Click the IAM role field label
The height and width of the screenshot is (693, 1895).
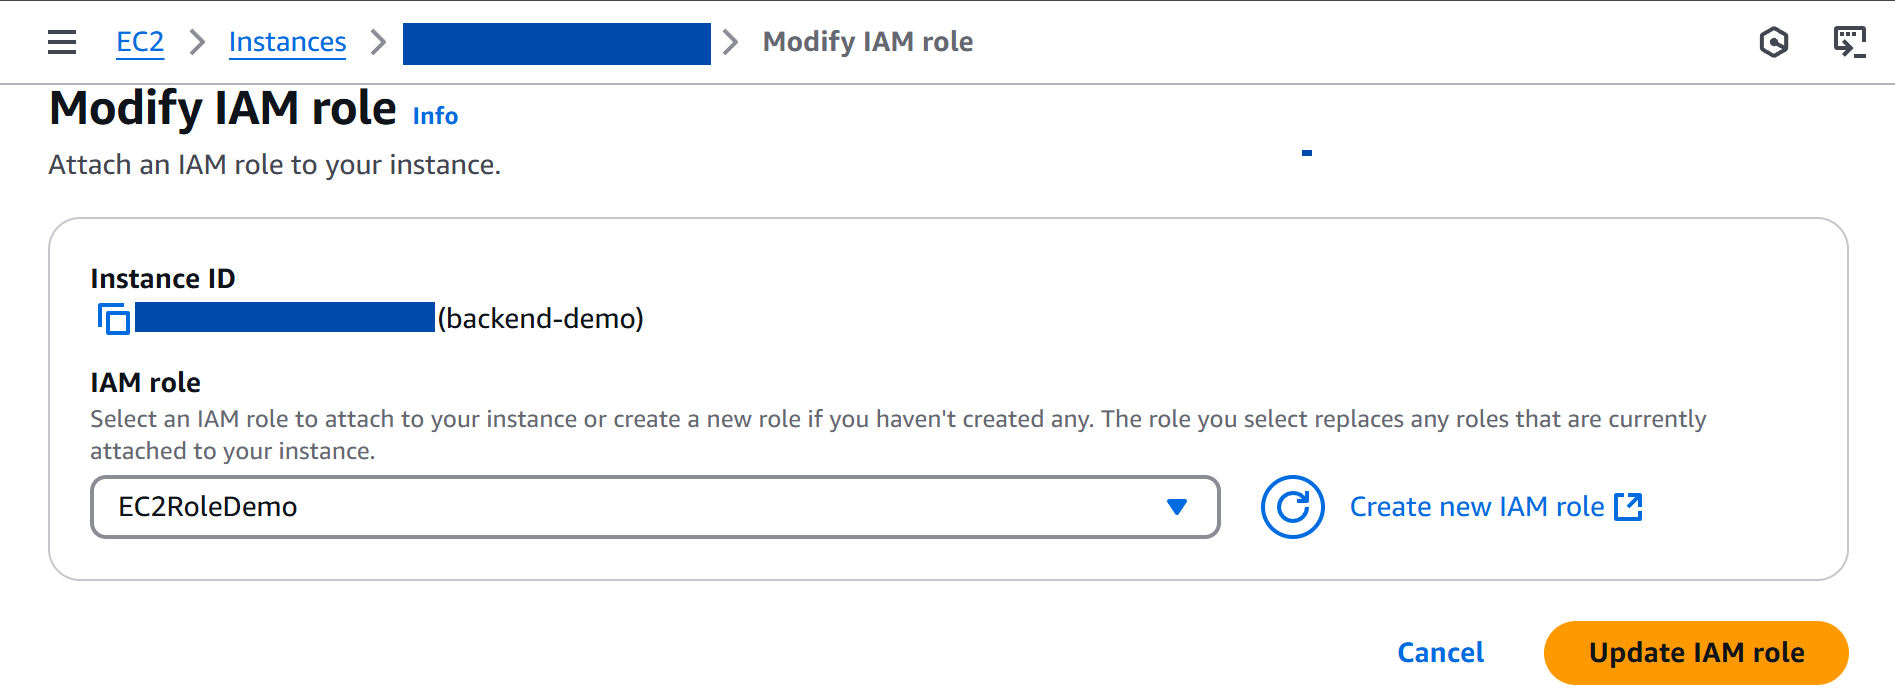point(146,383)
